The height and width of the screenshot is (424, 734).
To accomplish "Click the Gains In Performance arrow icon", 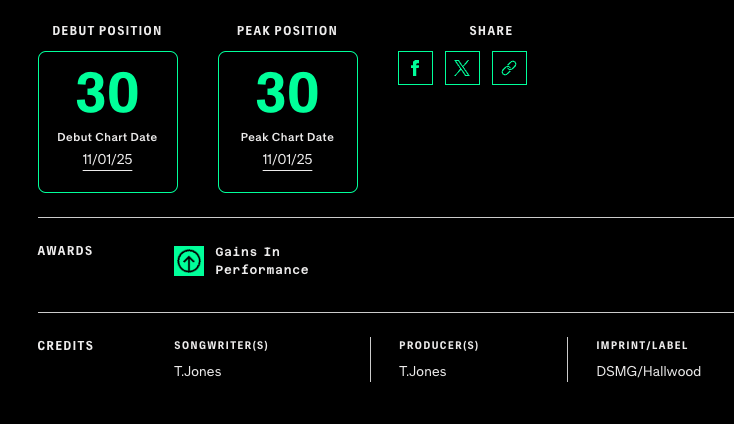I will 189,261.
